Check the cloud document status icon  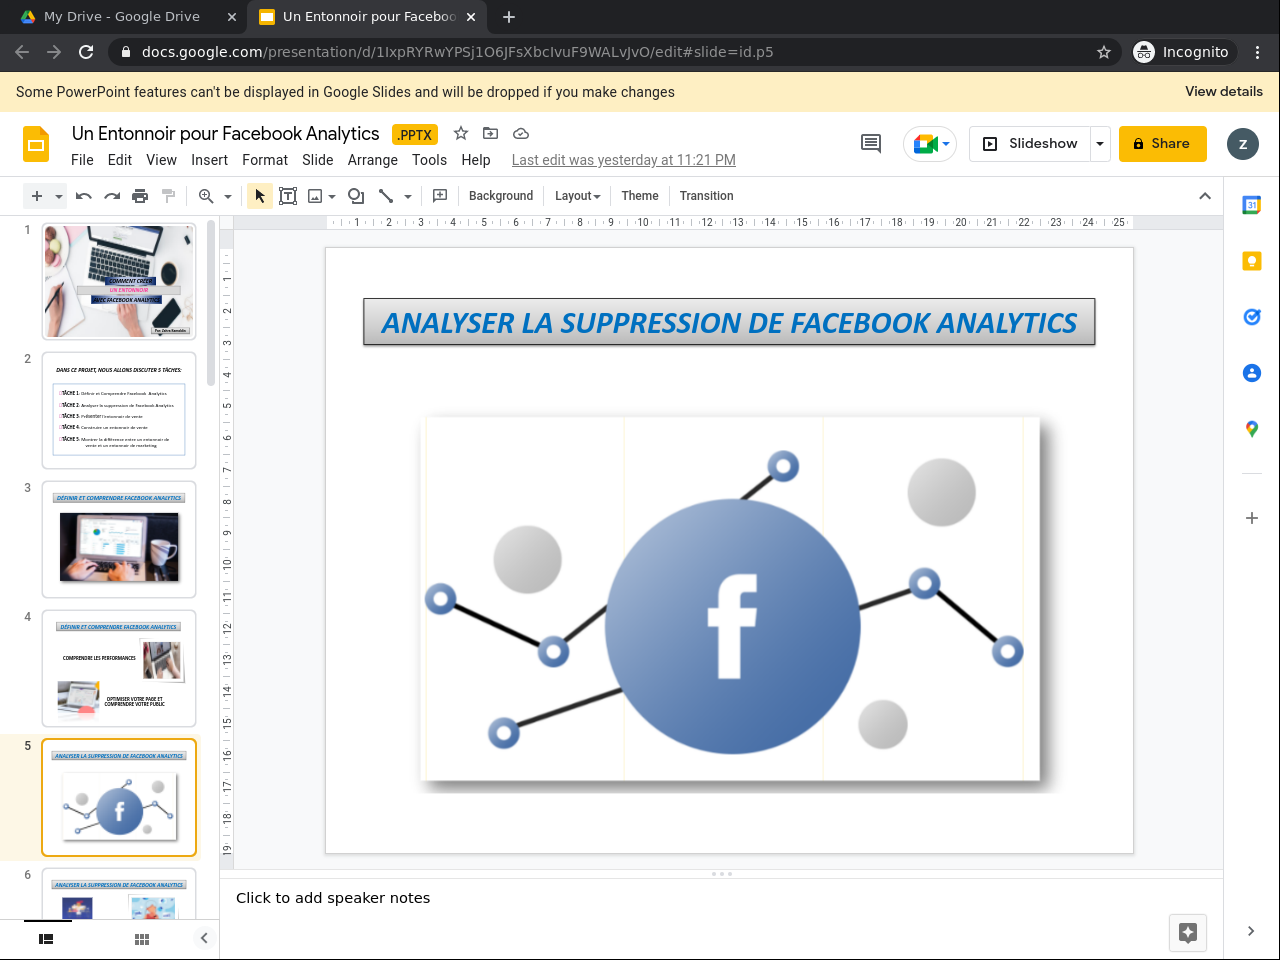520,133
